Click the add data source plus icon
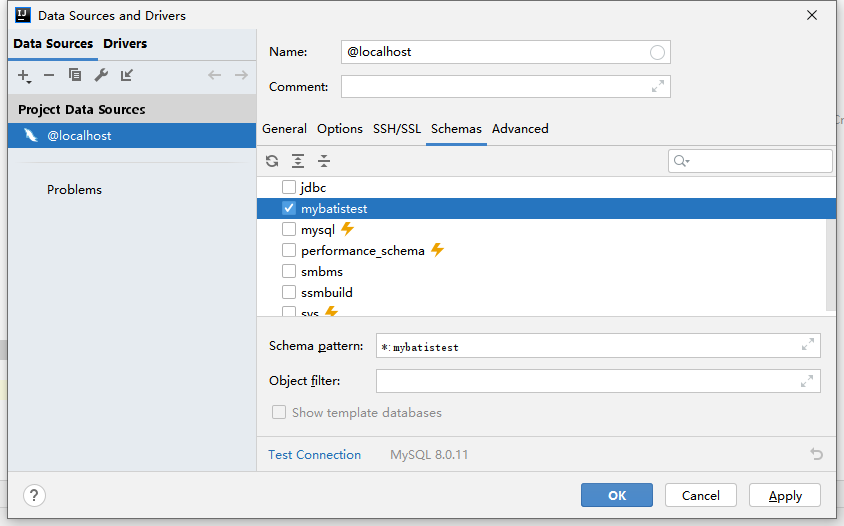The width and height of the screenshot is (844, 526). click(24, 75)
